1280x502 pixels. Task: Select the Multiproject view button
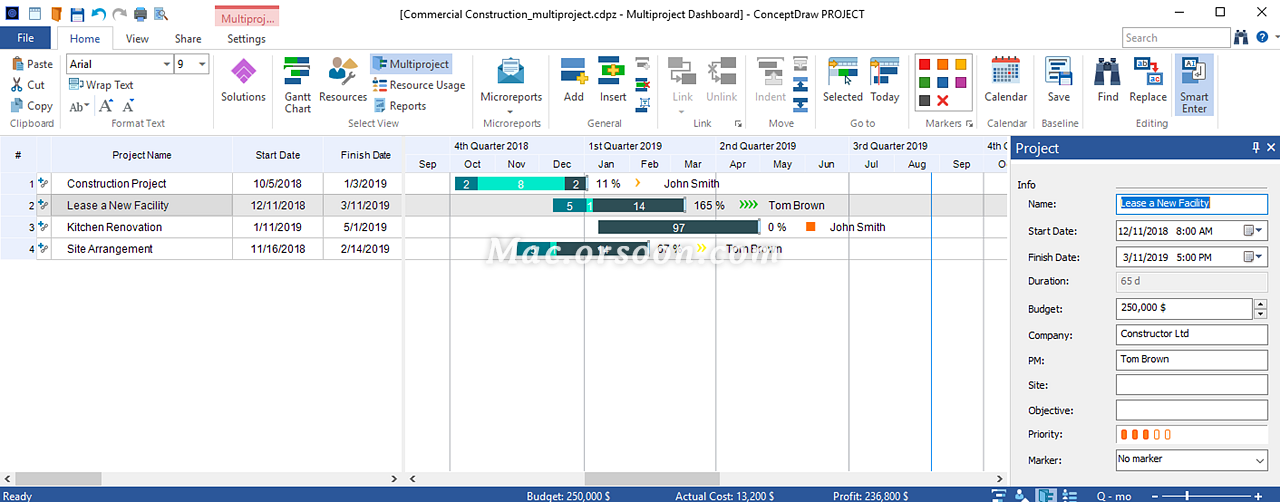(x=411, y=64)
